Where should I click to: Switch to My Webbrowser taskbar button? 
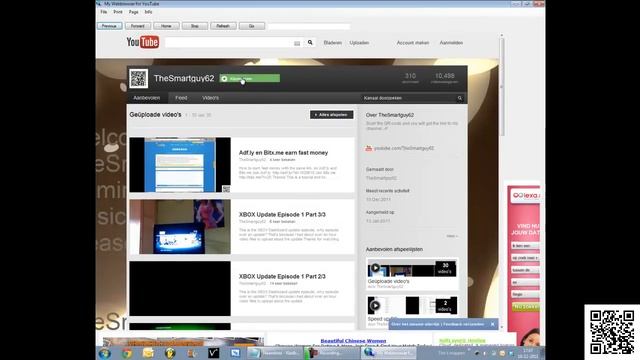point(388,353)
